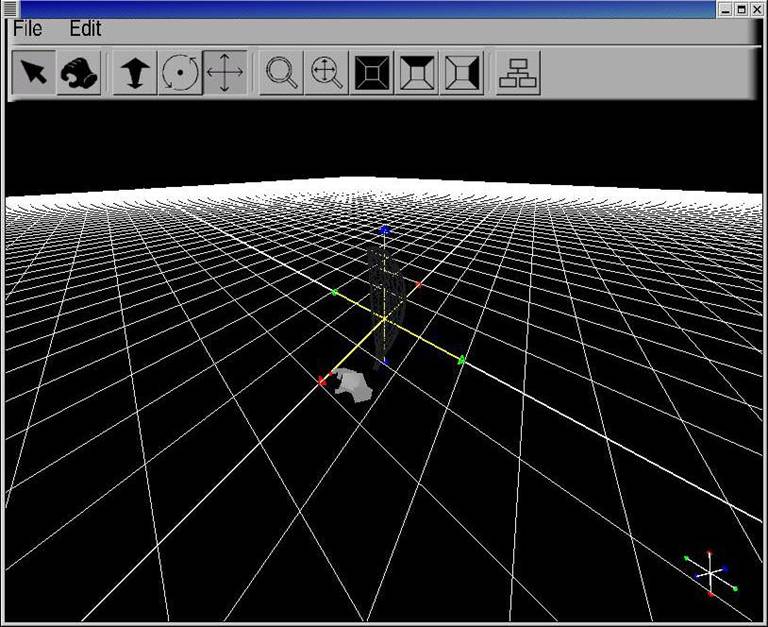The height and width of the screenshot is (627, 768).
Task: Activate the up-down arrow move tool
Action: pos(135,72)
